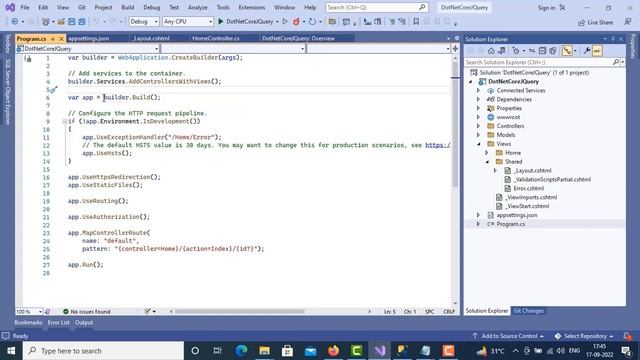Screen dimensions: 640x360
Task: Open the Error List panel tab
Action: click(58, 322)
